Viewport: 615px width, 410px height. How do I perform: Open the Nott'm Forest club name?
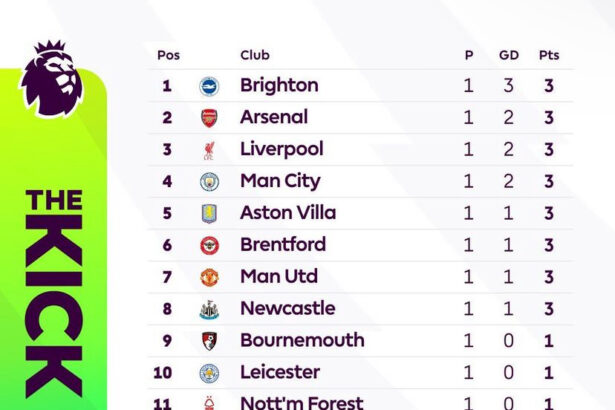(302, 403)
